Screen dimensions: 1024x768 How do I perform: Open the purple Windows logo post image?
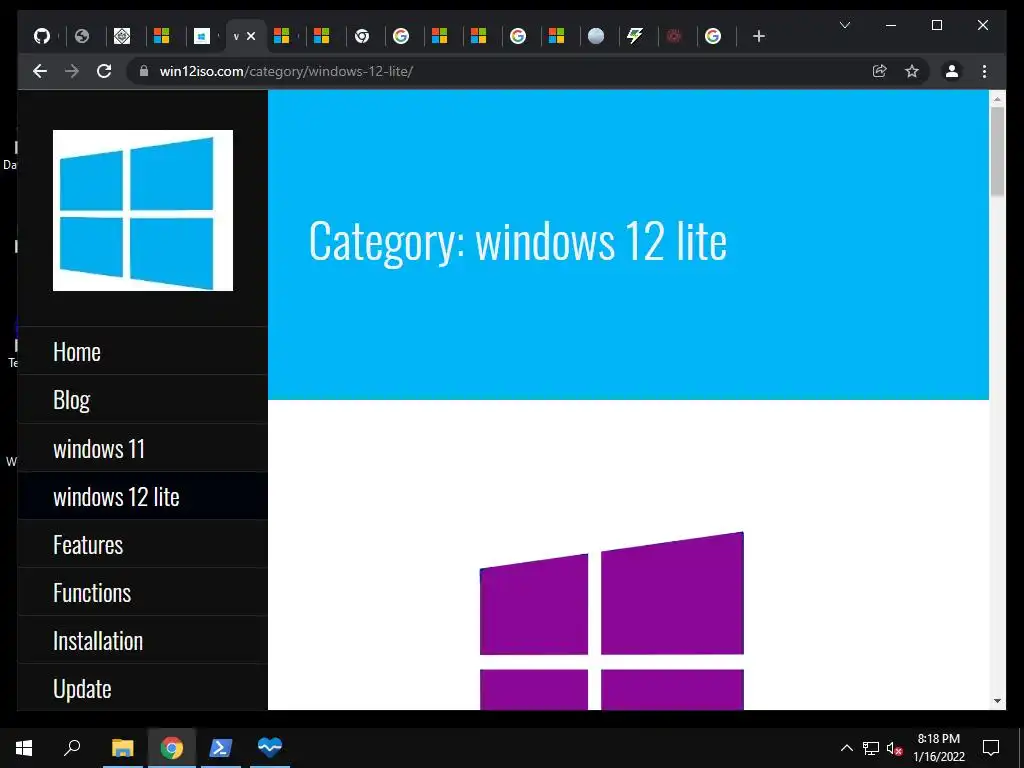click(612, 620)
